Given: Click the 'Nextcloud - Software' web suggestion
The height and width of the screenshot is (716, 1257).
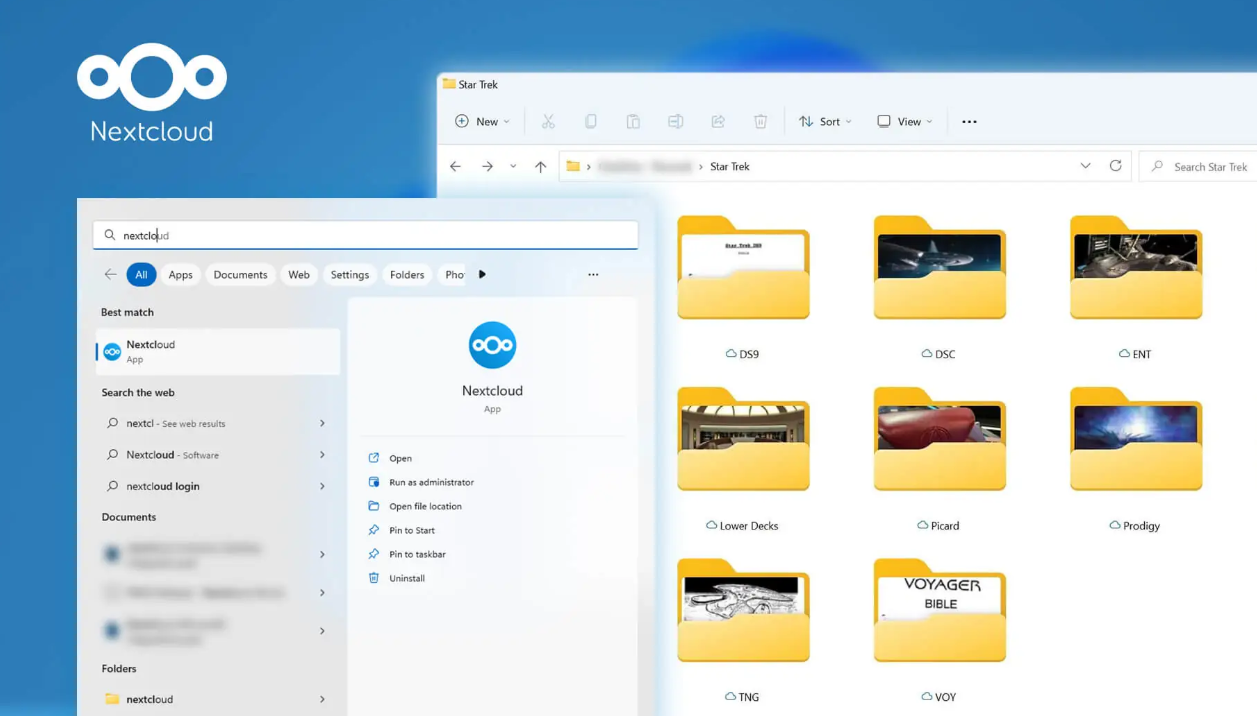Looking at the screenshot, I should (x=218, y=454).
